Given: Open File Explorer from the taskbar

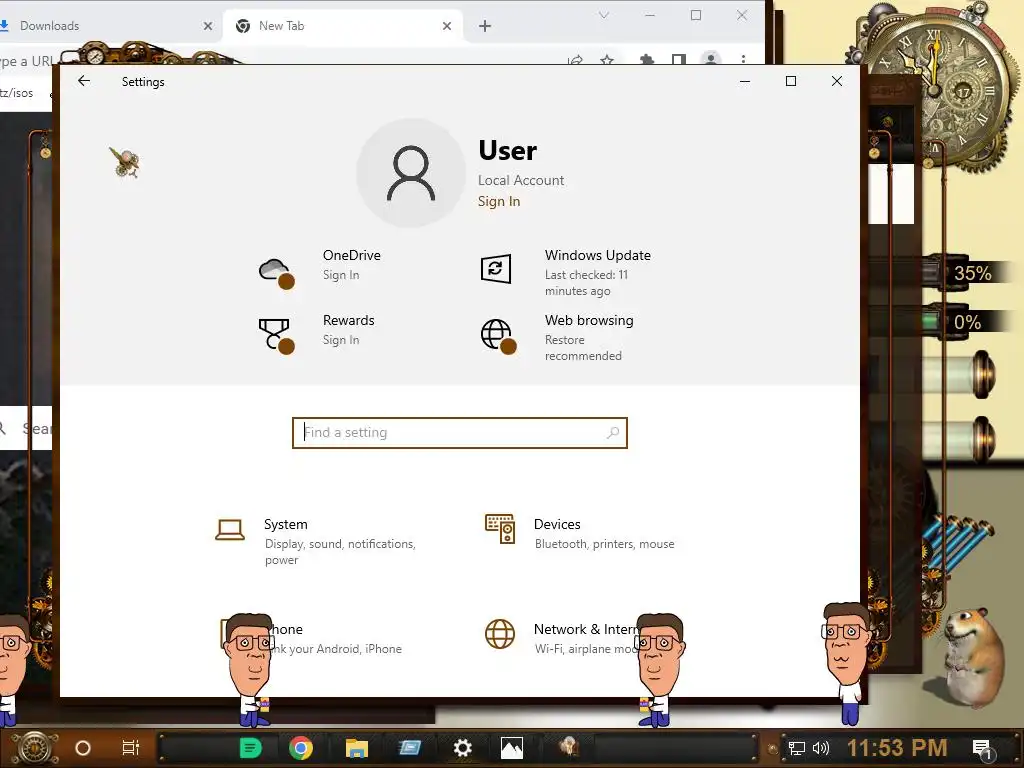Looking at the screenshot, I should click(x=357, y=748).
